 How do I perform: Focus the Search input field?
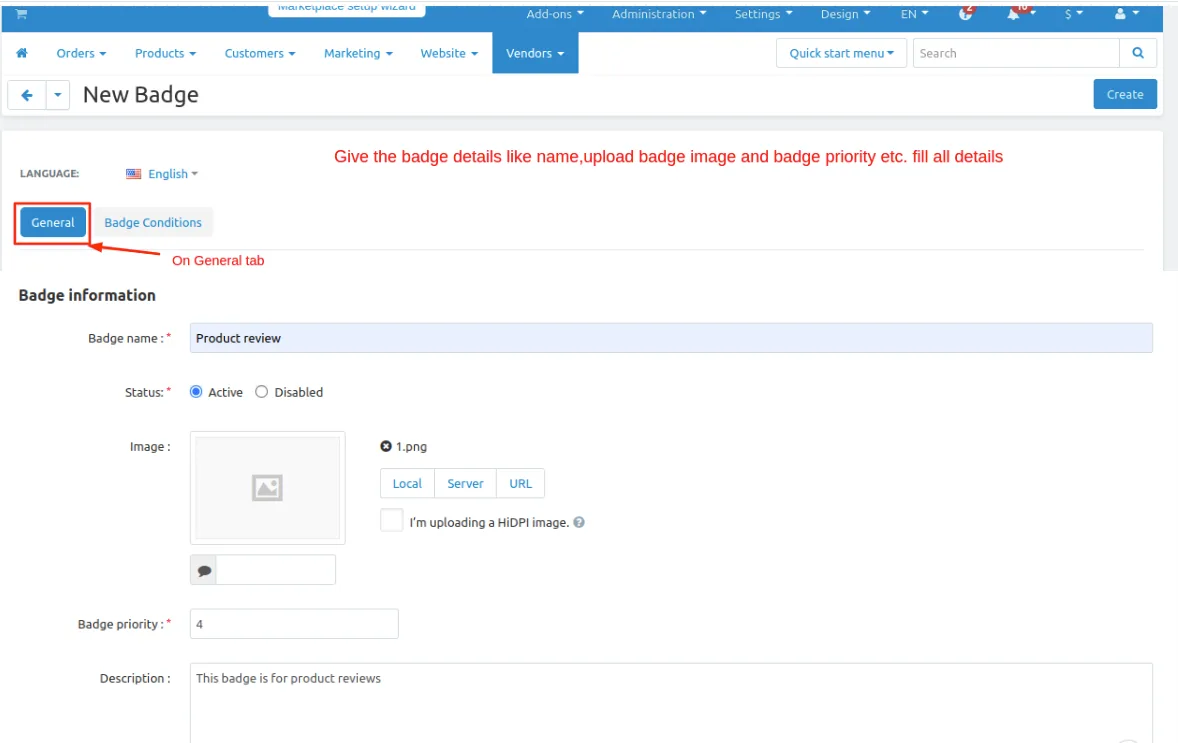pyautogui.click(x=1016, y=53)
